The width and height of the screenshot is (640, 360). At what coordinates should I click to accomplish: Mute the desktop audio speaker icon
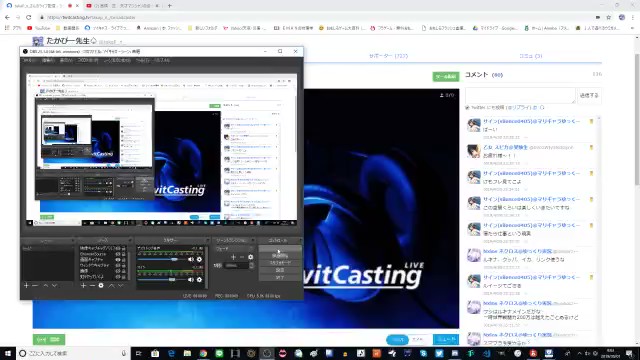click(x=191, y=259)
